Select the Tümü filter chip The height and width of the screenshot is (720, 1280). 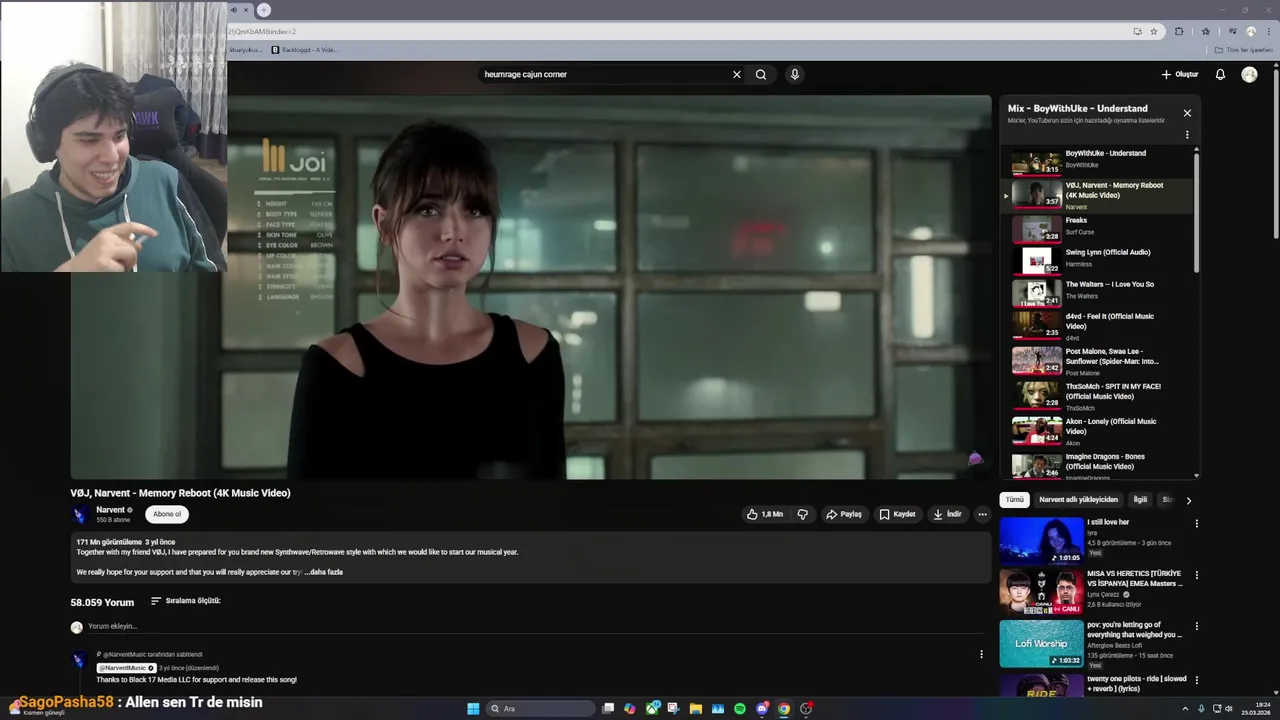coord(1015,500)
